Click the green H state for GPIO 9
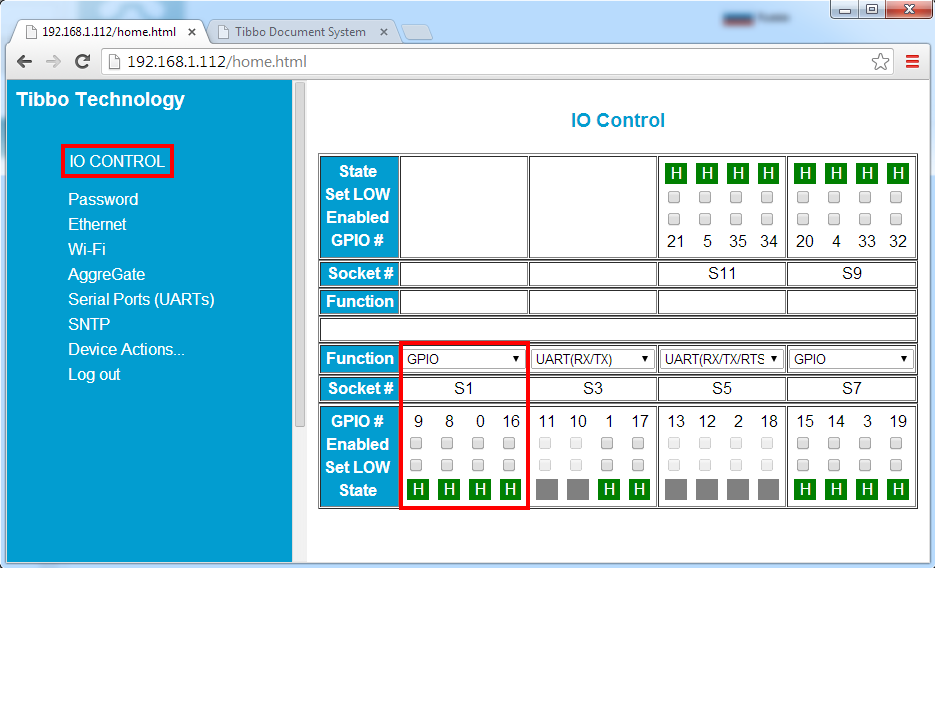The width and height of the screenshot is (935, 717). (x=418, y=489)
